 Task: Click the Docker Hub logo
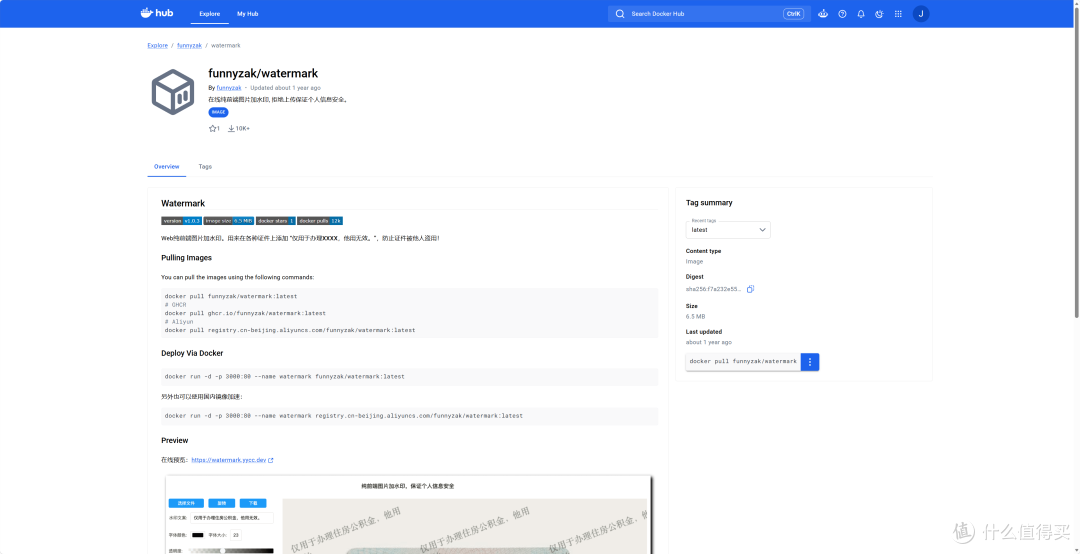[156, 13]
